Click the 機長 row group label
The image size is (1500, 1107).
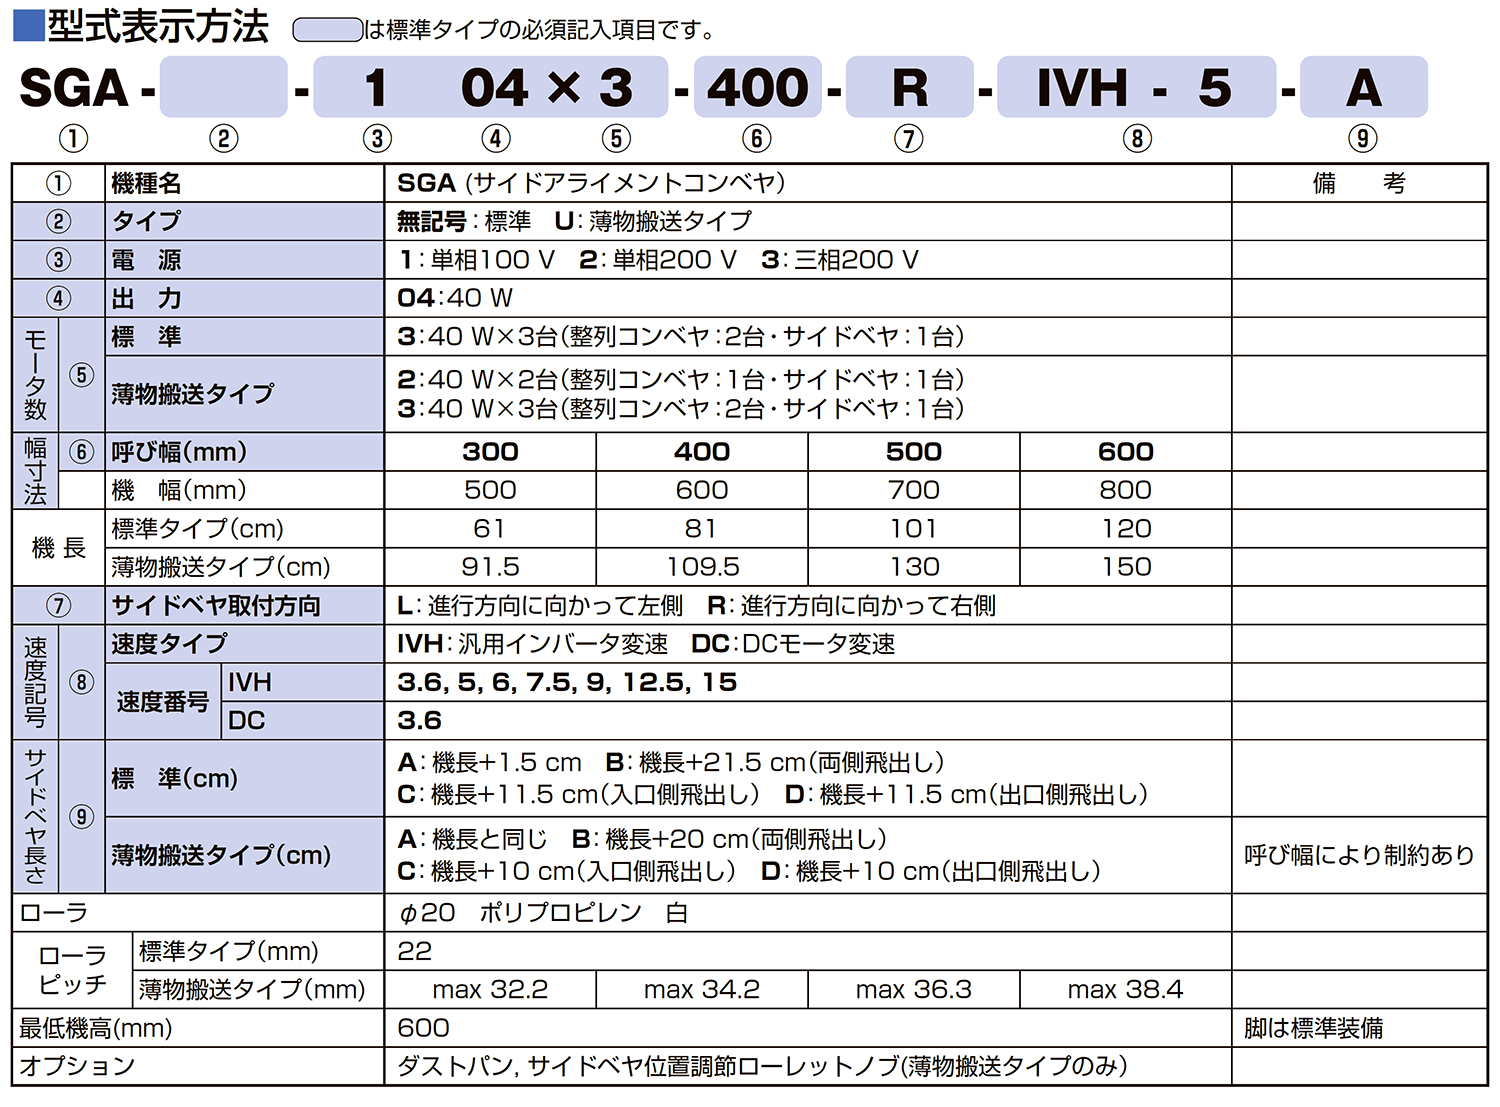tap(59, 548)
